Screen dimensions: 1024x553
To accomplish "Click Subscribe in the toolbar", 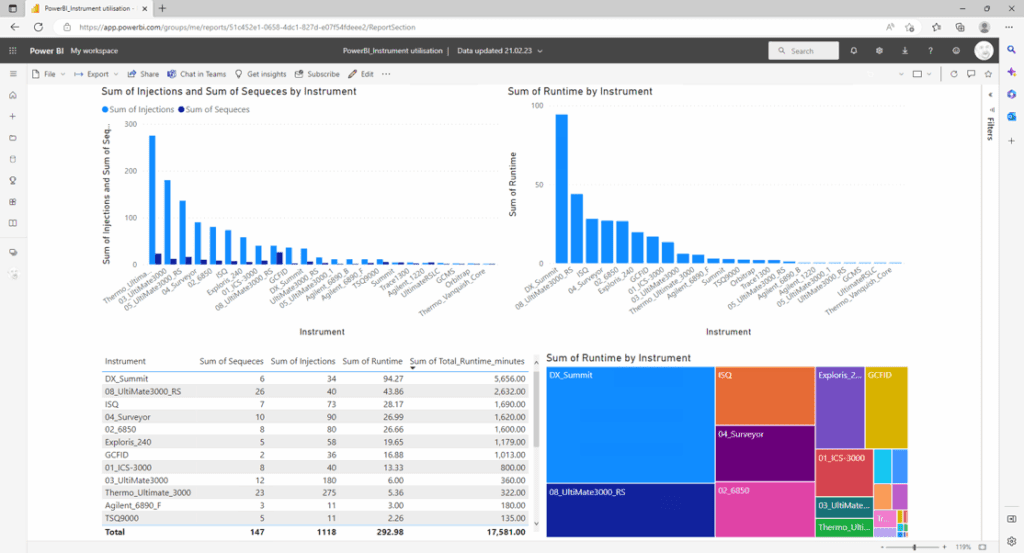I will coord(317,74).
